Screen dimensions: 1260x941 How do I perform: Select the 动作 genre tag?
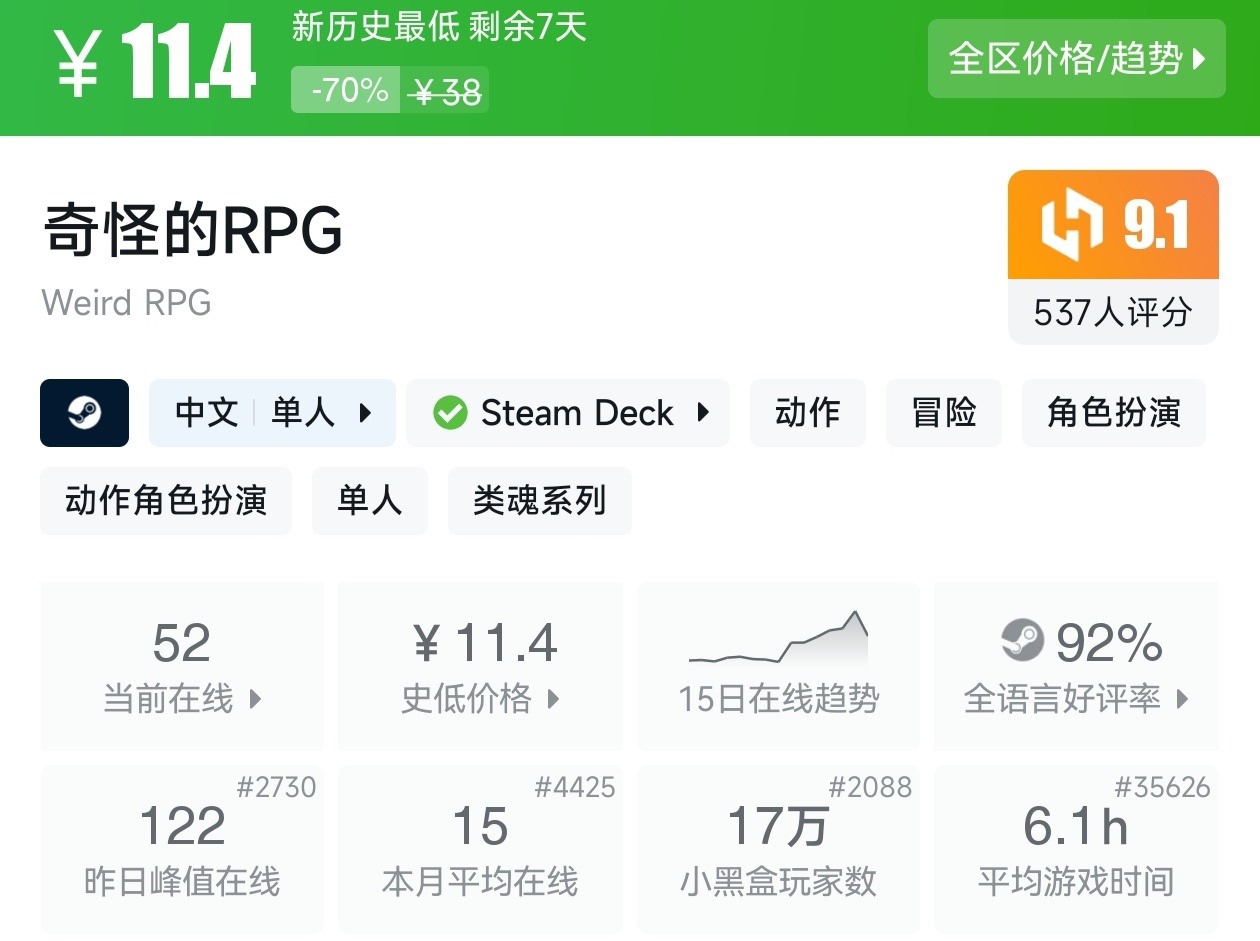807,413
